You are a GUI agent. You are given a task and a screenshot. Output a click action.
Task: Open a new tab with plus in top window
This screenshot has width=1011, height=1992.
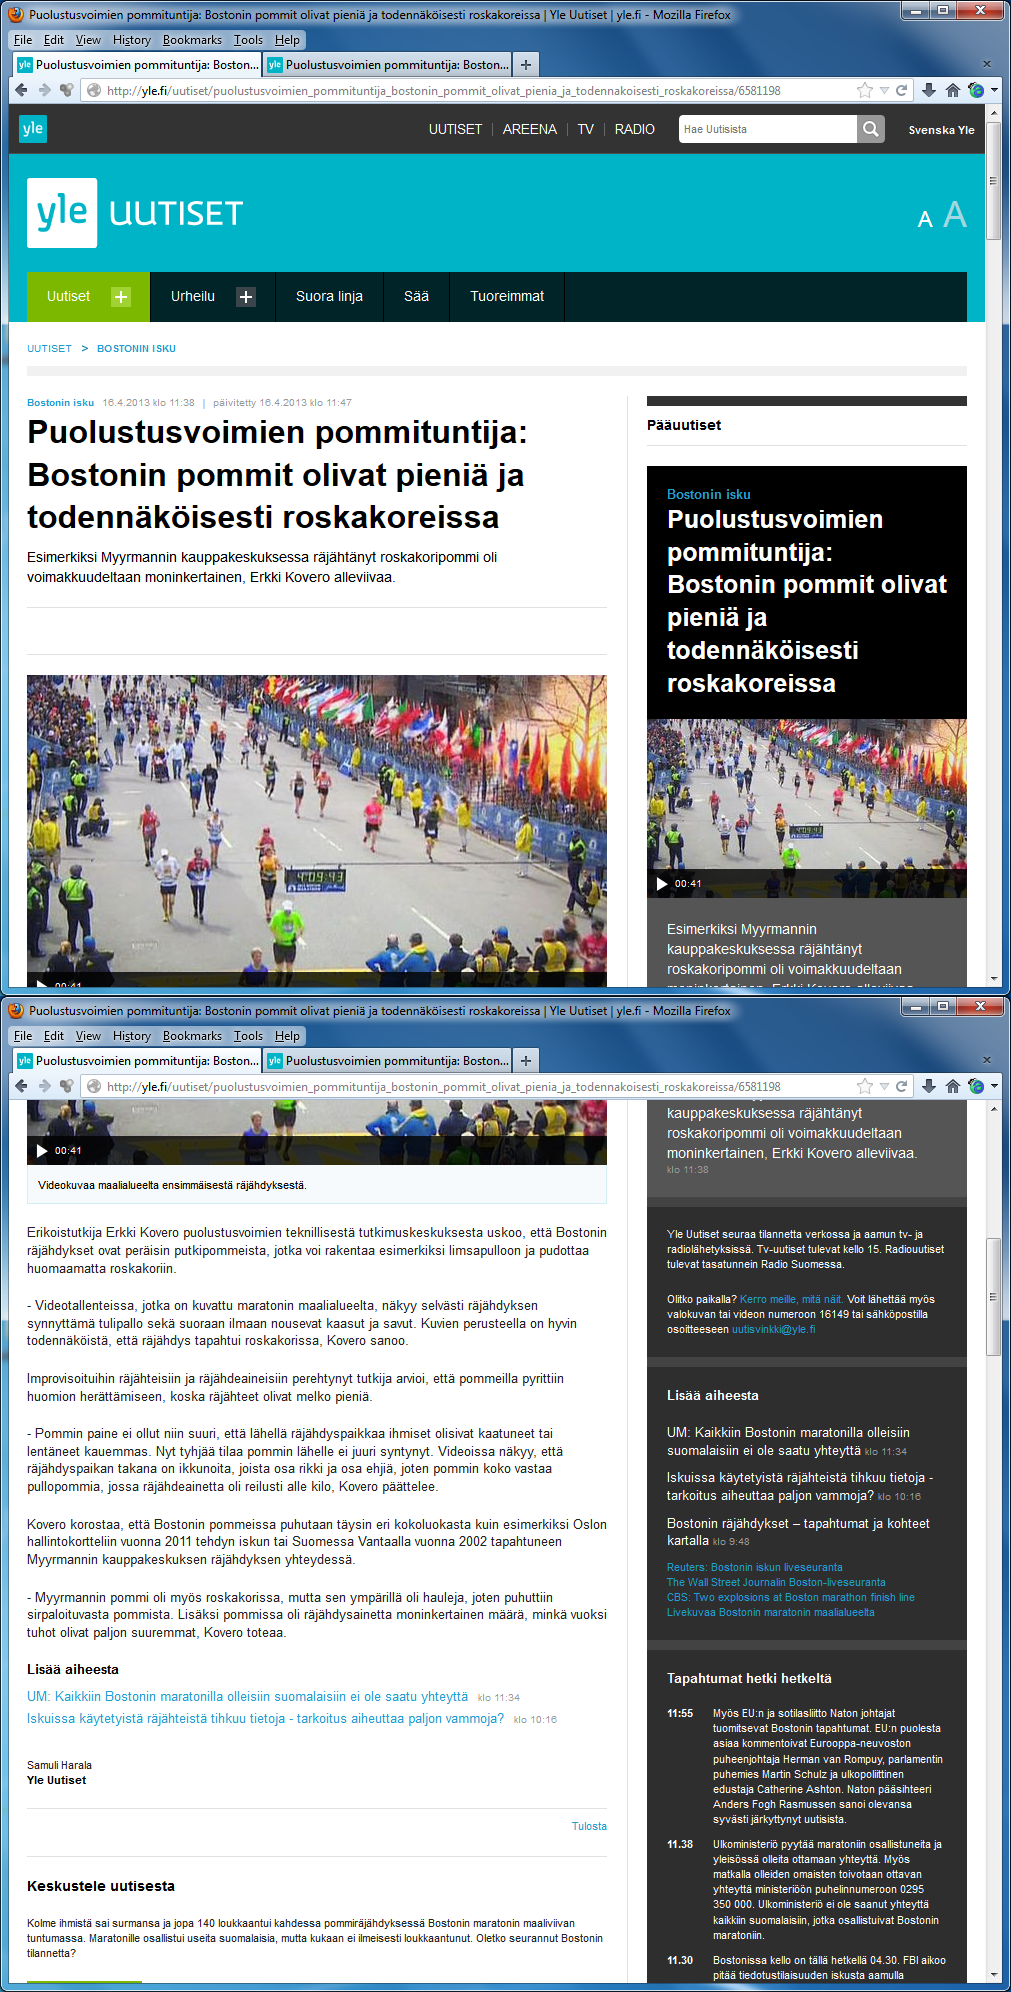coord(526,65)
